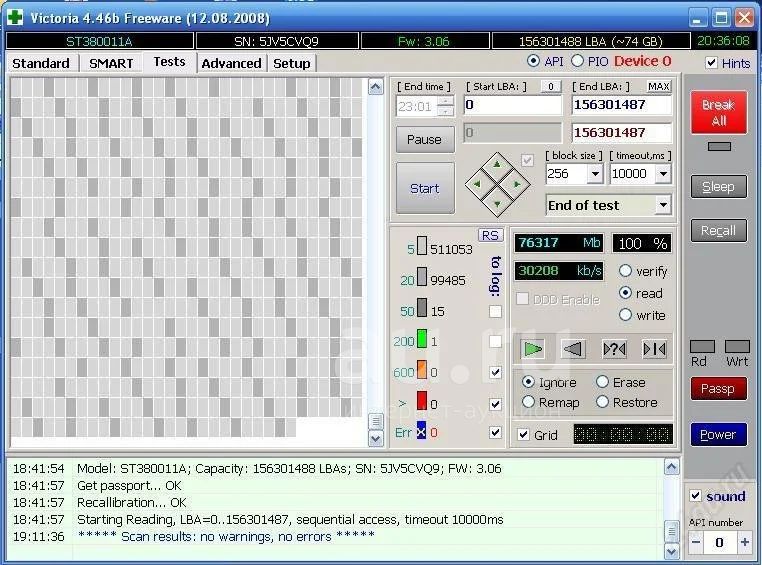
Task: Select the random access scan icon
Action: tap(614, 349)
